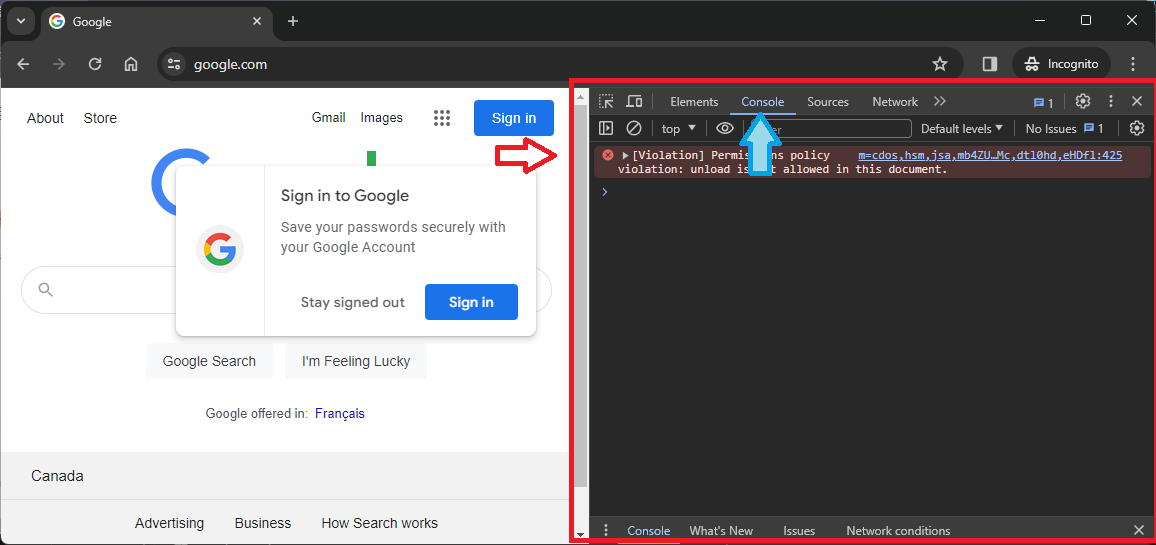Image resolution: width=1156 pixels, height=545 pixels.
Task: Show more DevTools tabs chevron
Action: (x=939, y=102)
